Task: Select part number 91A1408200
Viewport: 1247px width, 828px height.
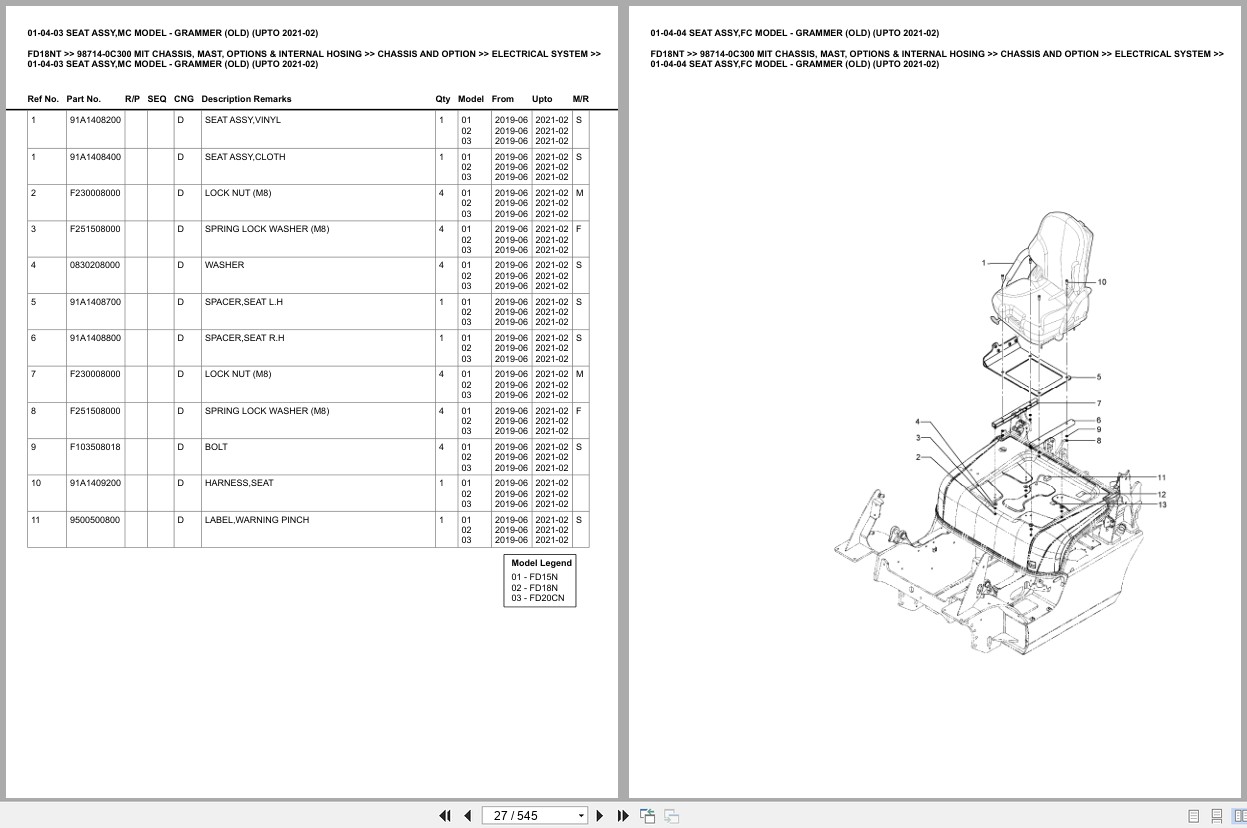Action: click(95, 120)
